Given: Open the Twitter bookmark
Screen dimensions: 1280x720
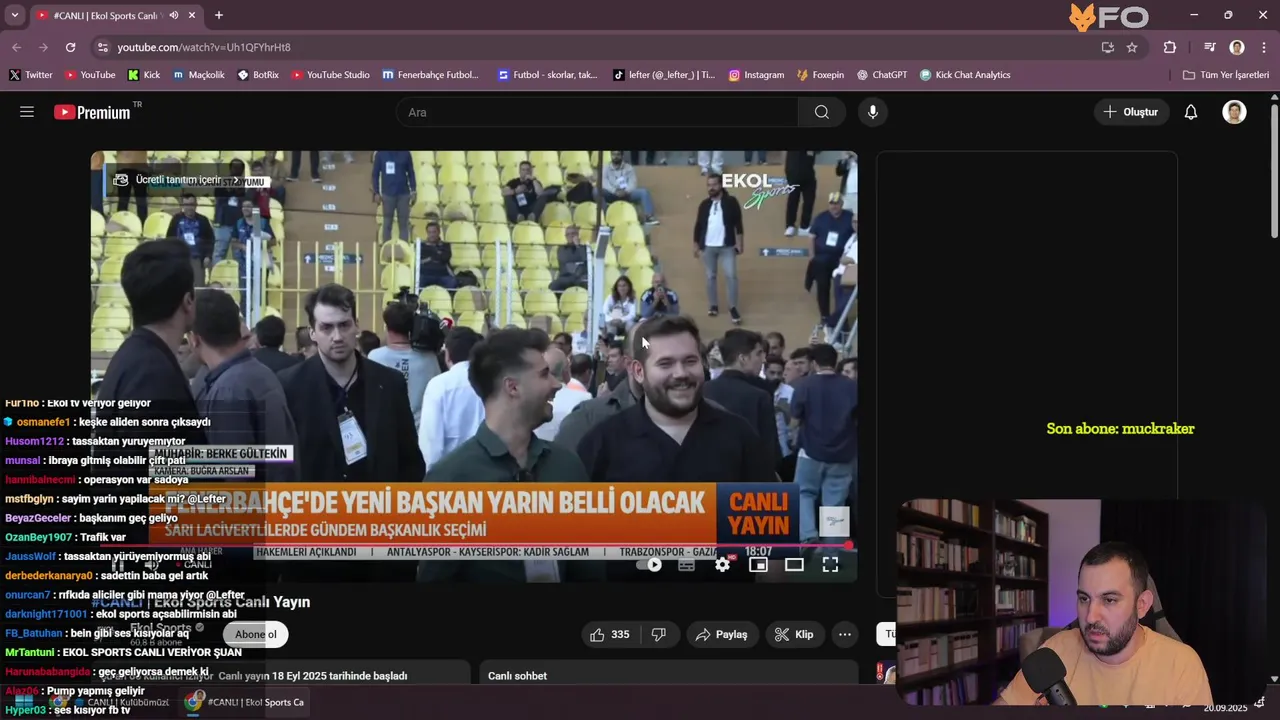Looking at the screenshot, I should click(x=31, y=75).
